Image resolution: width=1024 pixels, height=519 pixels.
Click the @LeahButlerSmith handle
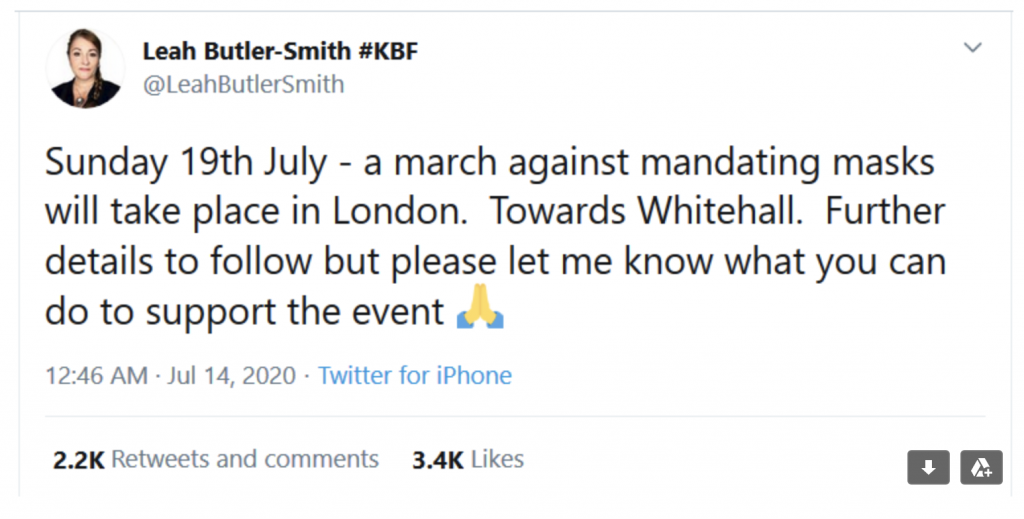(243, 85)
